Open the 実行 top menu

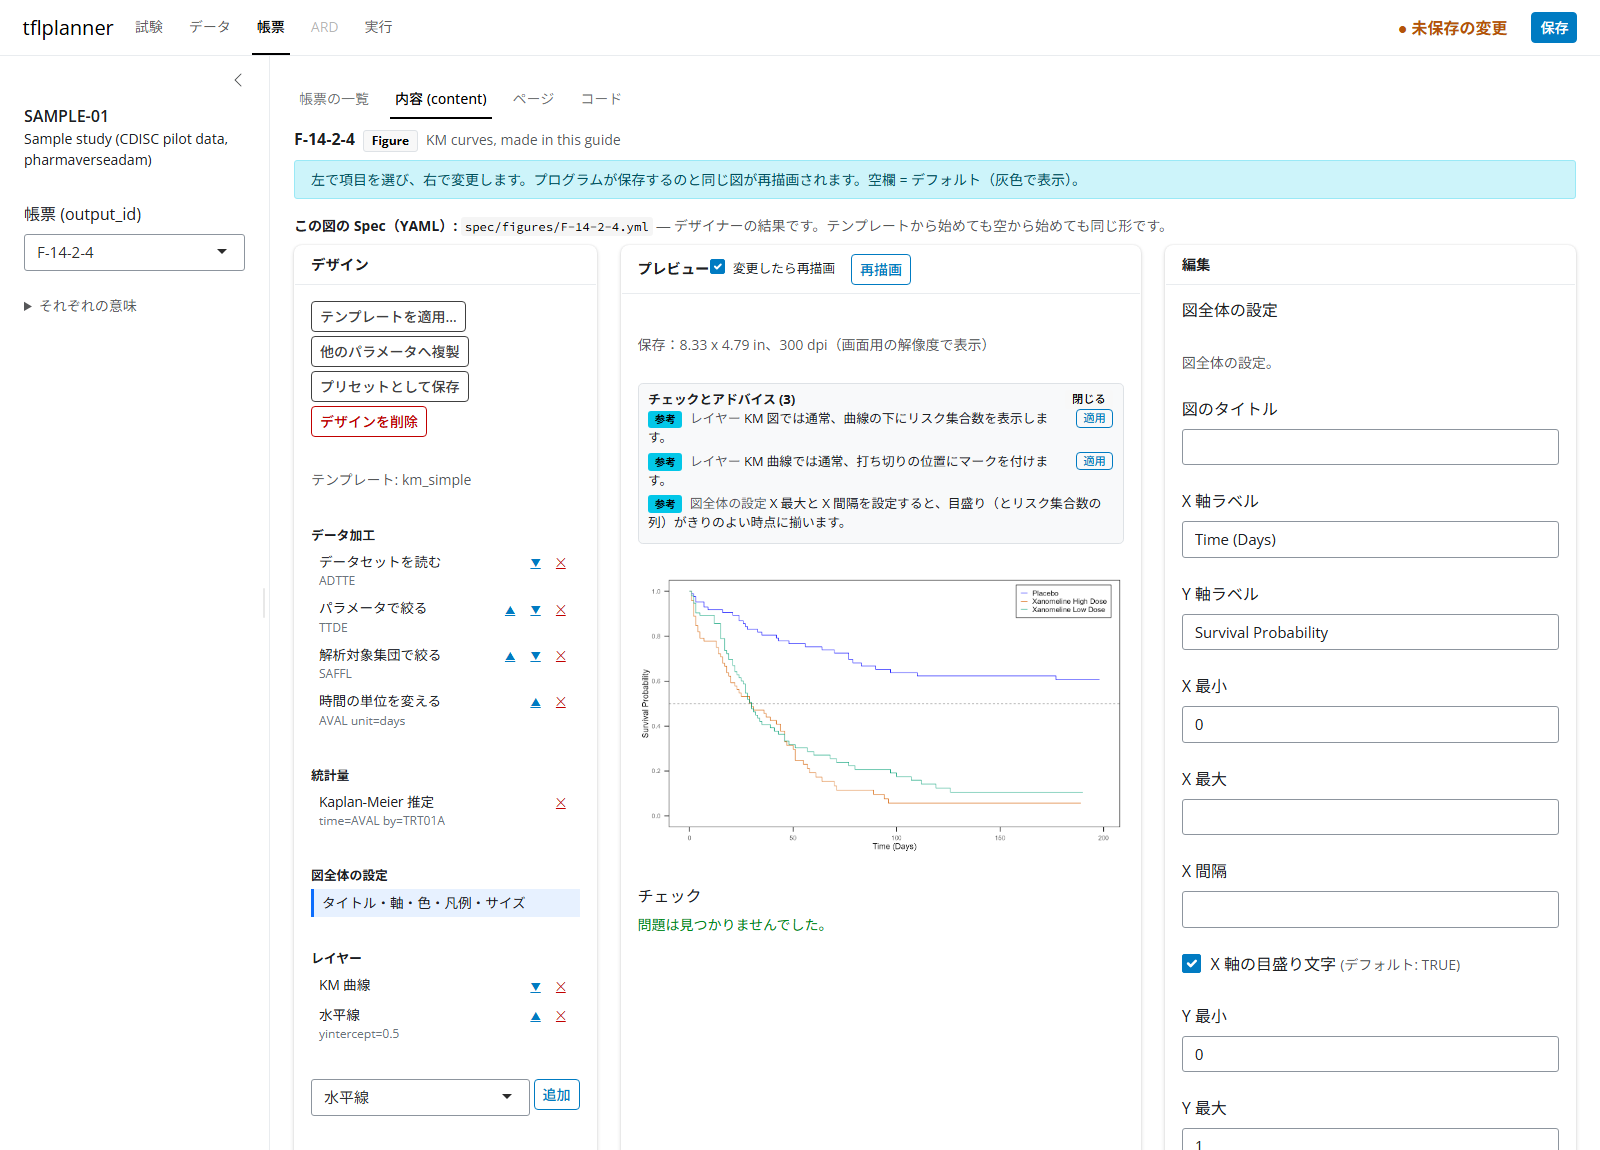pyautogui.click(x=378, y=27)
